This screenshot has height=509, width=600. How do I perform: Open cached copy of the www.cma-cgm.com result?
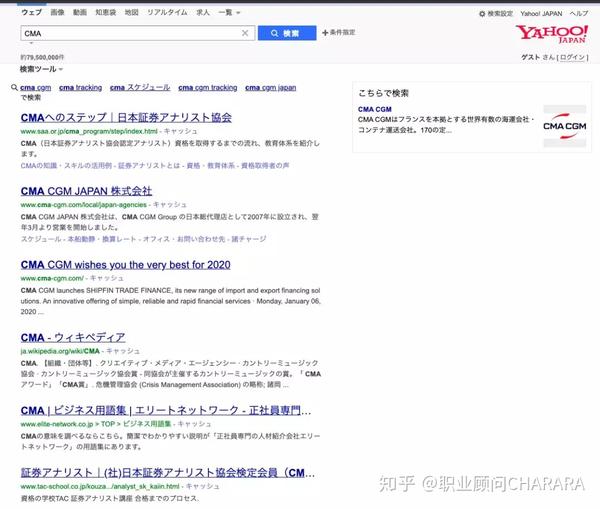(x=107, y=278)
